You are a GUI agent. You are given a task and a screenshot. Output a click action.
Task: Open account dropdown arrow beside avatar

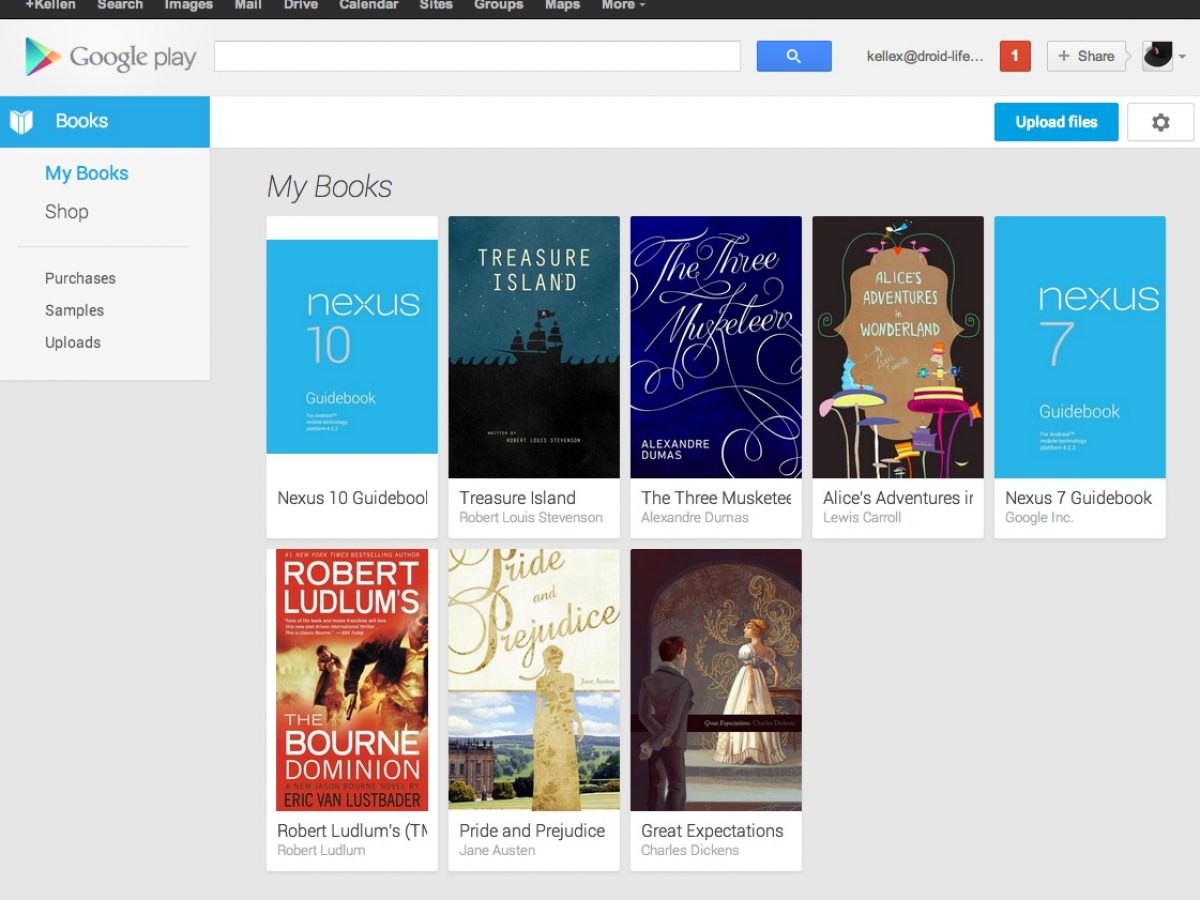[x=1182, y=57]
